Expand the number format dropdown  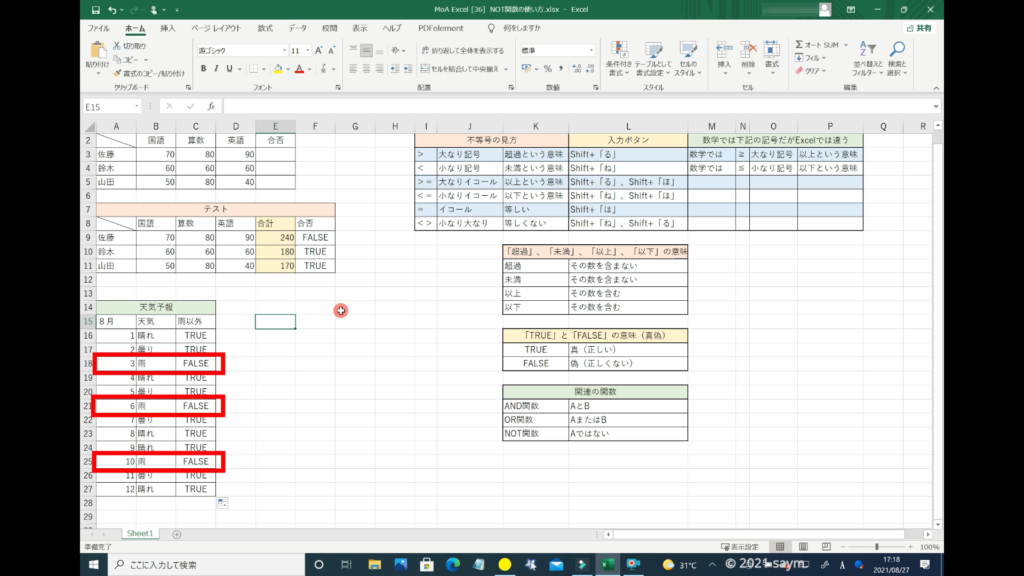click(x=590, y=50)
